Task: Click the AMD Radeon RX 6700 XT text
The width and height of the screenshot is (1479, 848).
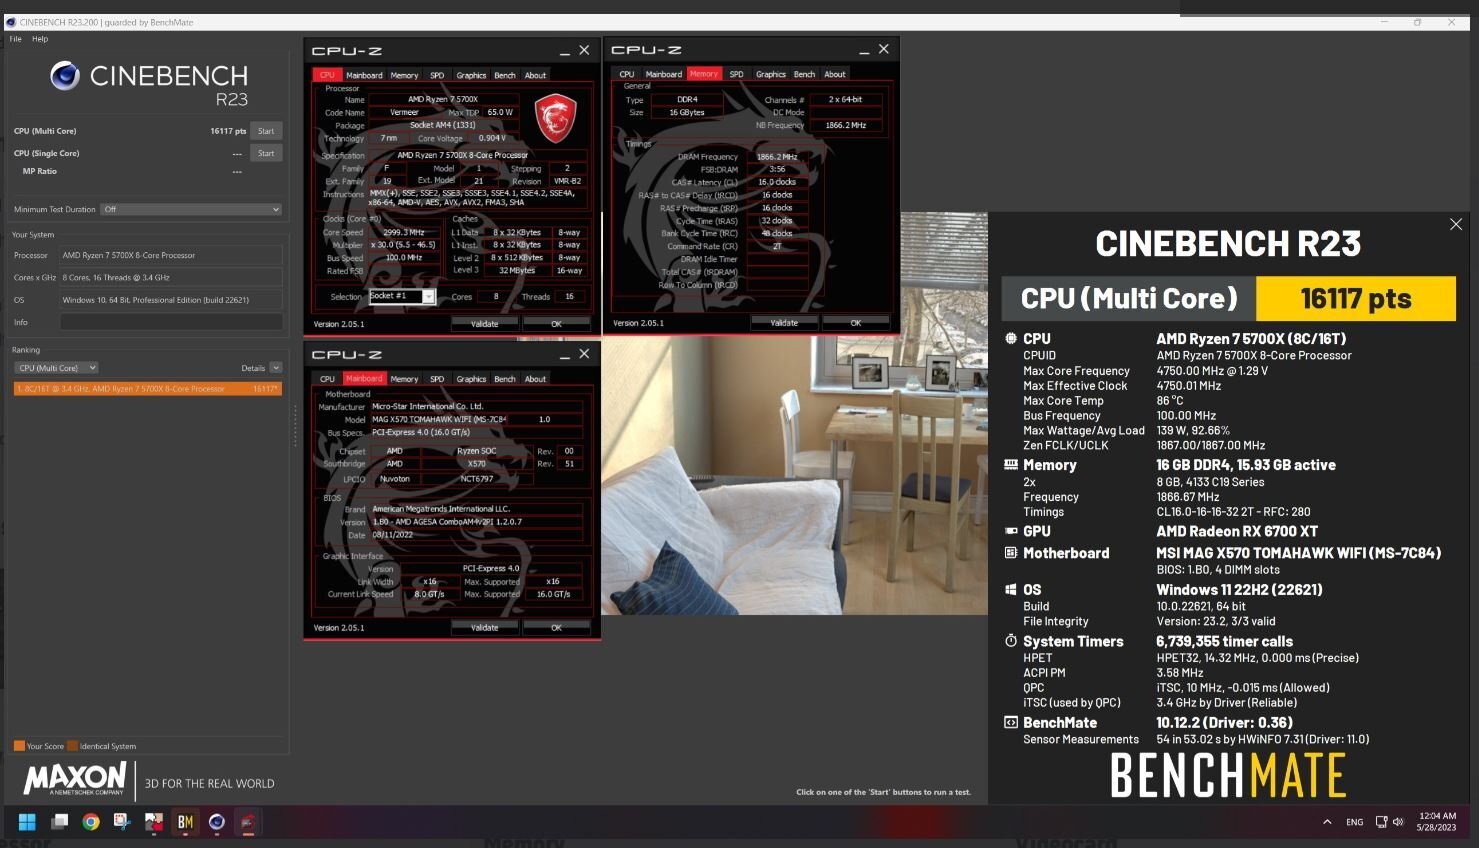Action: click(x=1237, y=531)
